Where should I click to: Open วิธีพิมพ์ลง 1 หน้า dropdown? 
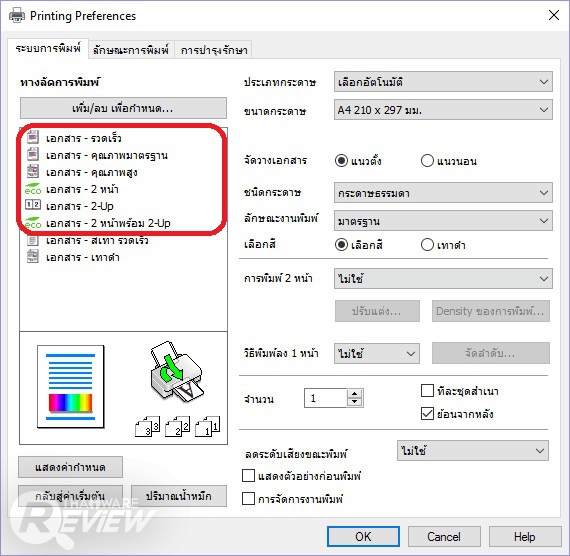(377, 353)
